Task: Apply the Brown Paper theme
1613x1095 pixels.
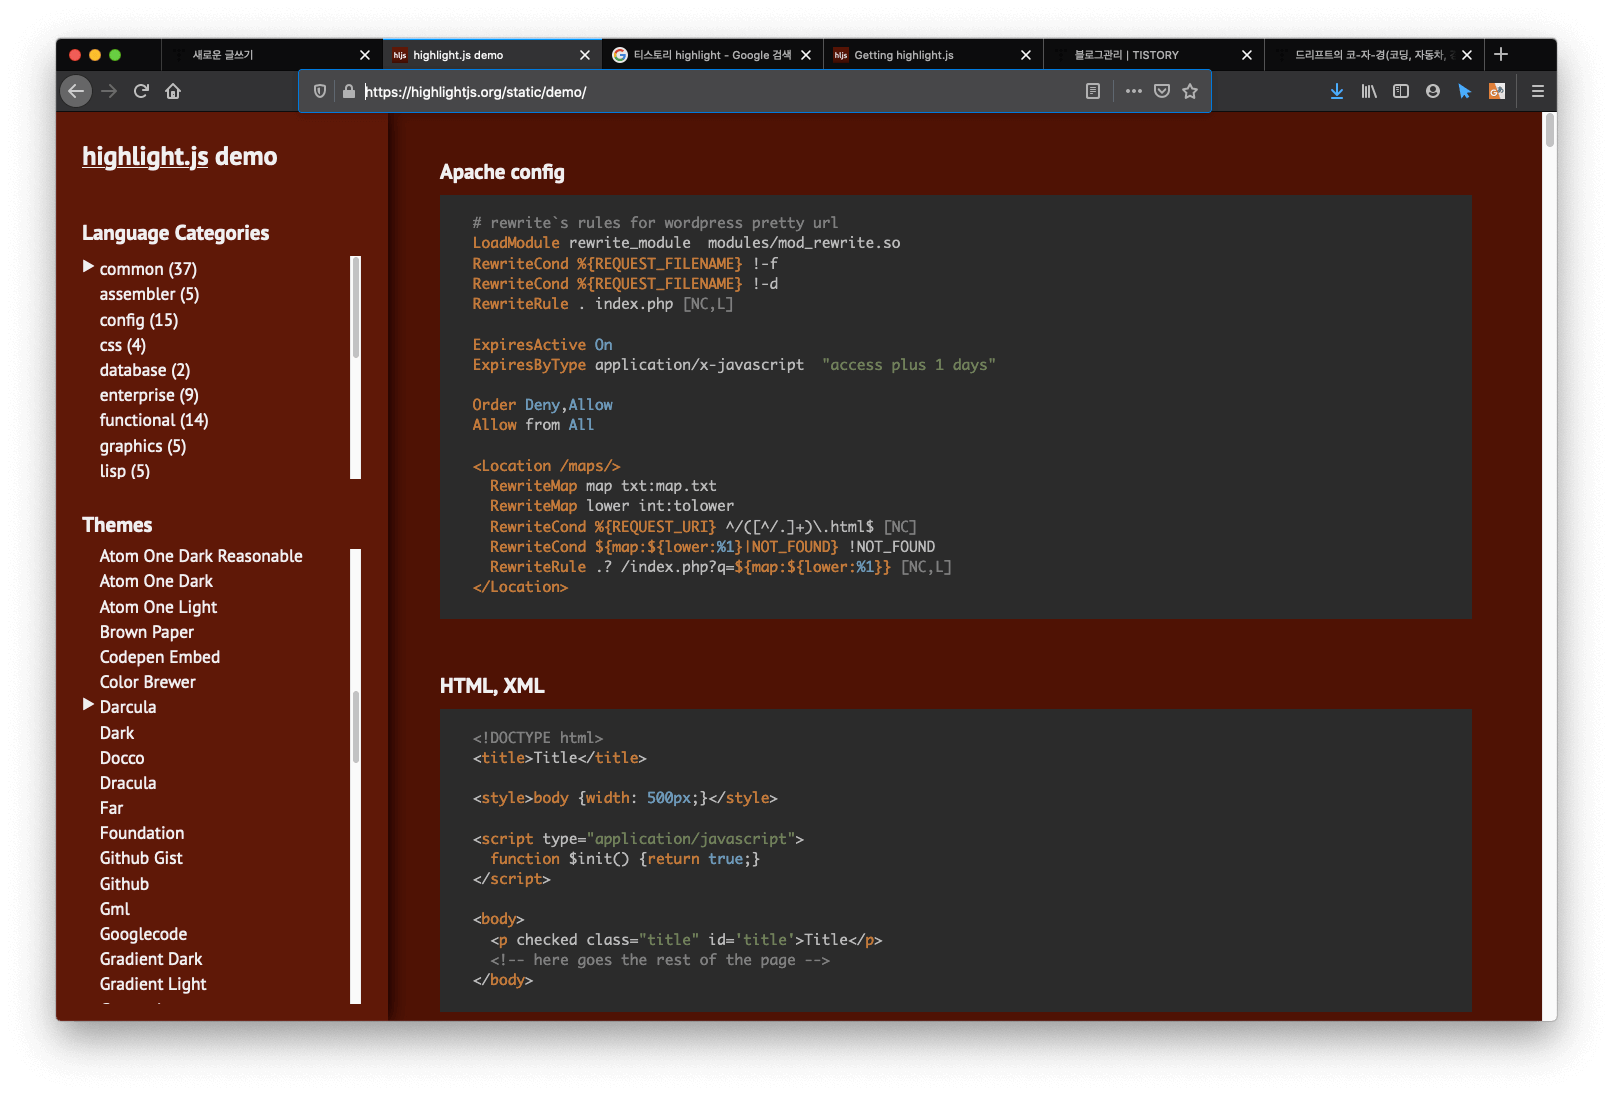Action: [x=147, y=632]
